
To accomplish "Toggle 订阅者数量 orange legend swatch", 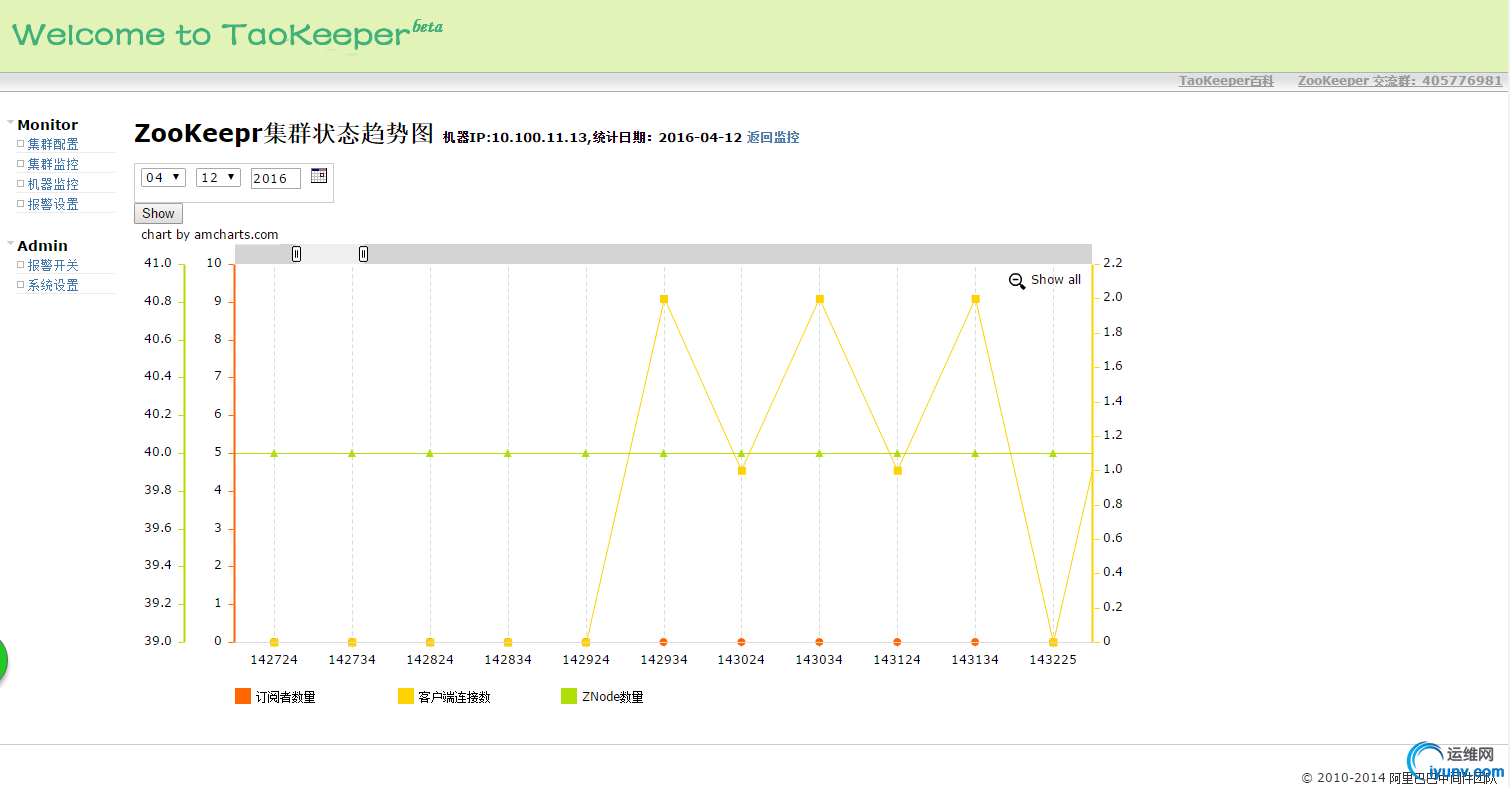I will [x=243, y=696].
